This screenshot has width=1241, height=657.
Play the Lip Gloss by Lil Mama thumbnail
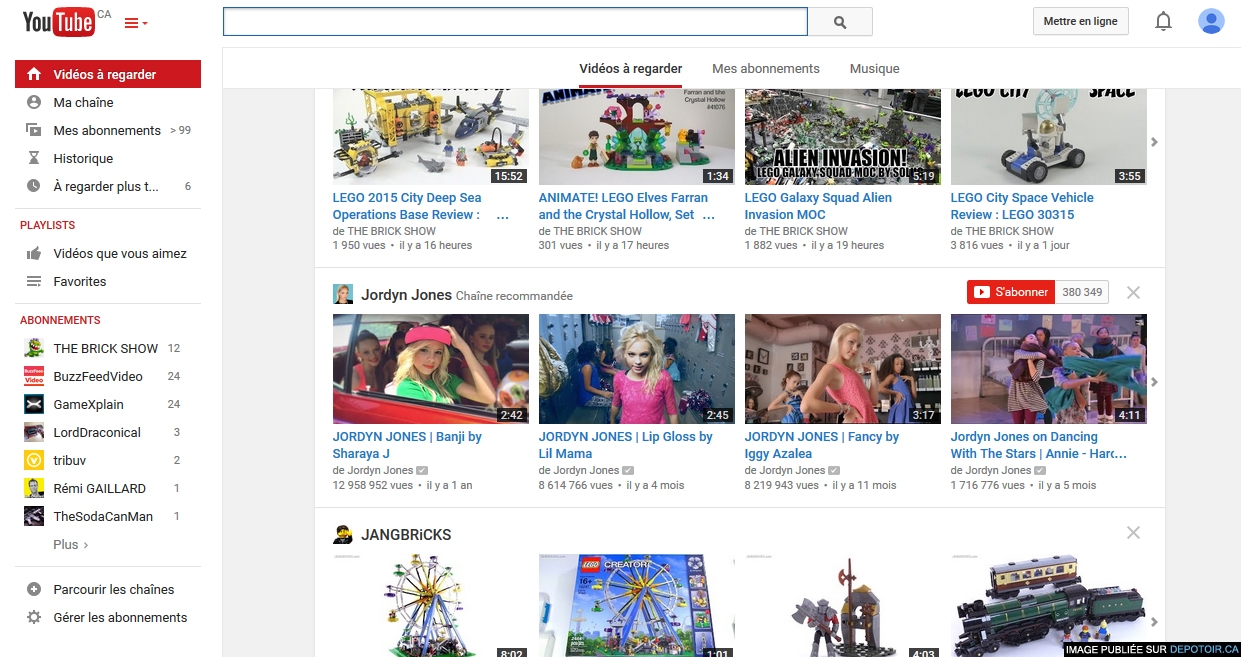(x=637, y=369)
